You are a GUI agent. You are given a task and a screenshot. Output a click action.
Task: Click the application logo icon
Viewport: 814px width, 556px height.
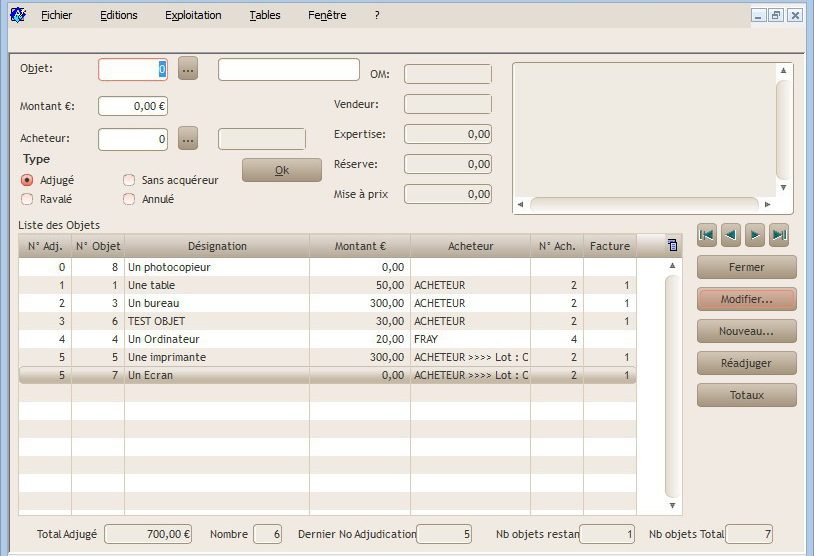(17, 15)
